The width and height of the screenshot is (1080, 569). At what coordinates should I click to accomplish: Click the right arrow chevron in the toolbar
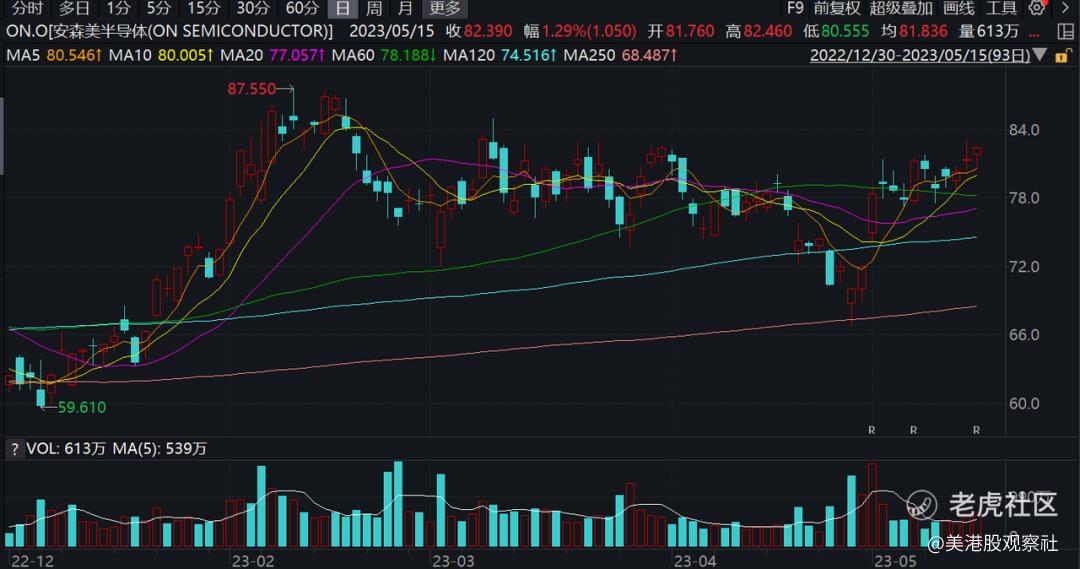coord(1064,7)
